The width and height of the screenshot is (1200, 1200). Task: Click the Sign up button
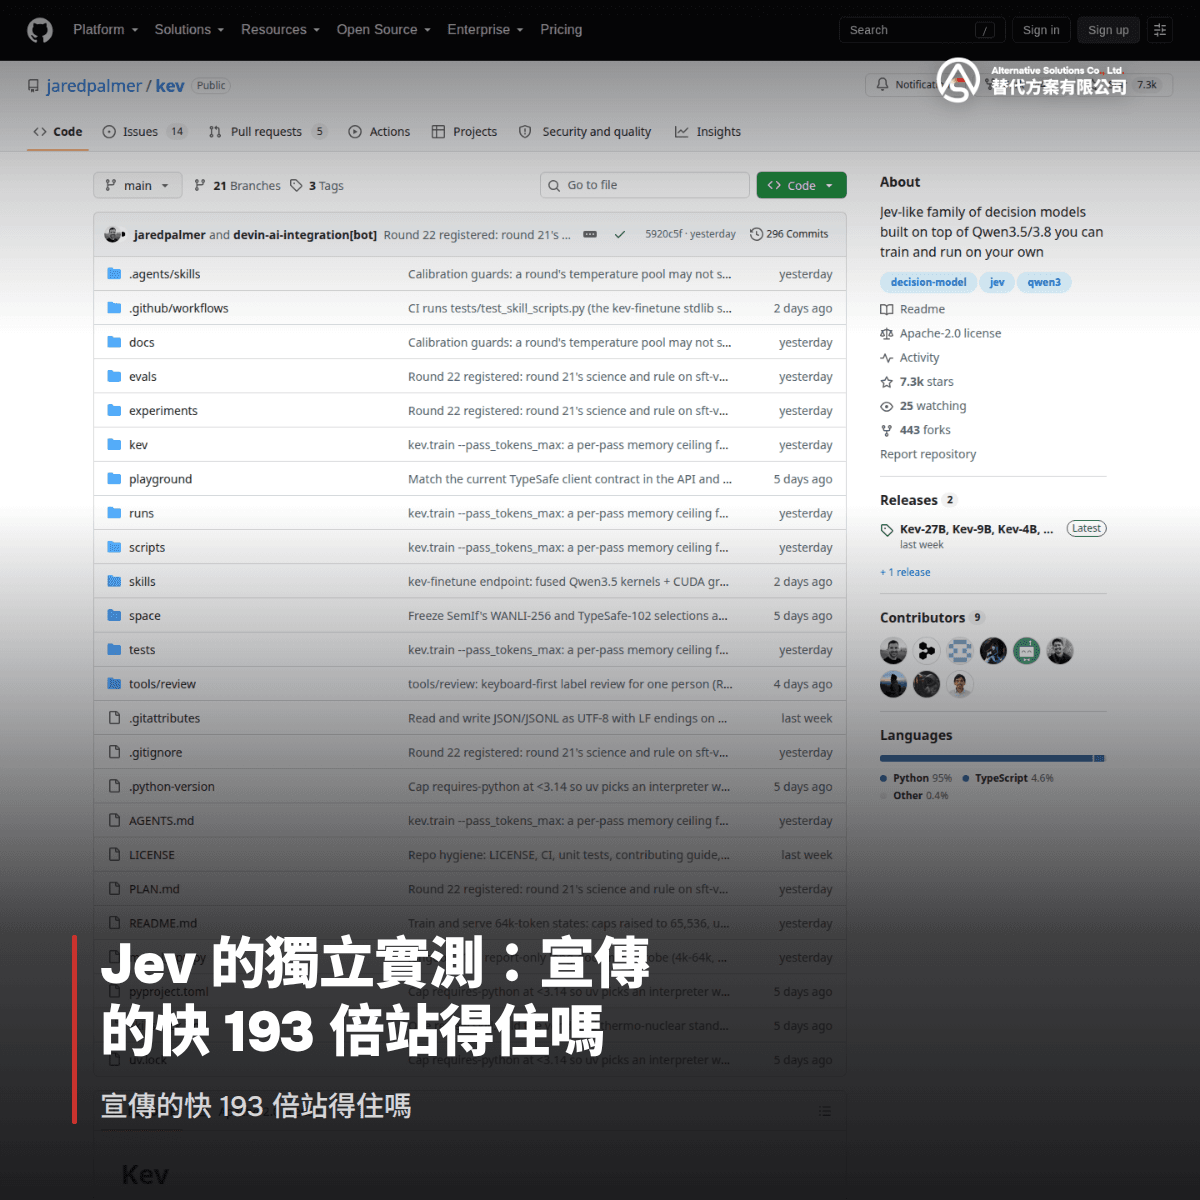coord(1108,30)
